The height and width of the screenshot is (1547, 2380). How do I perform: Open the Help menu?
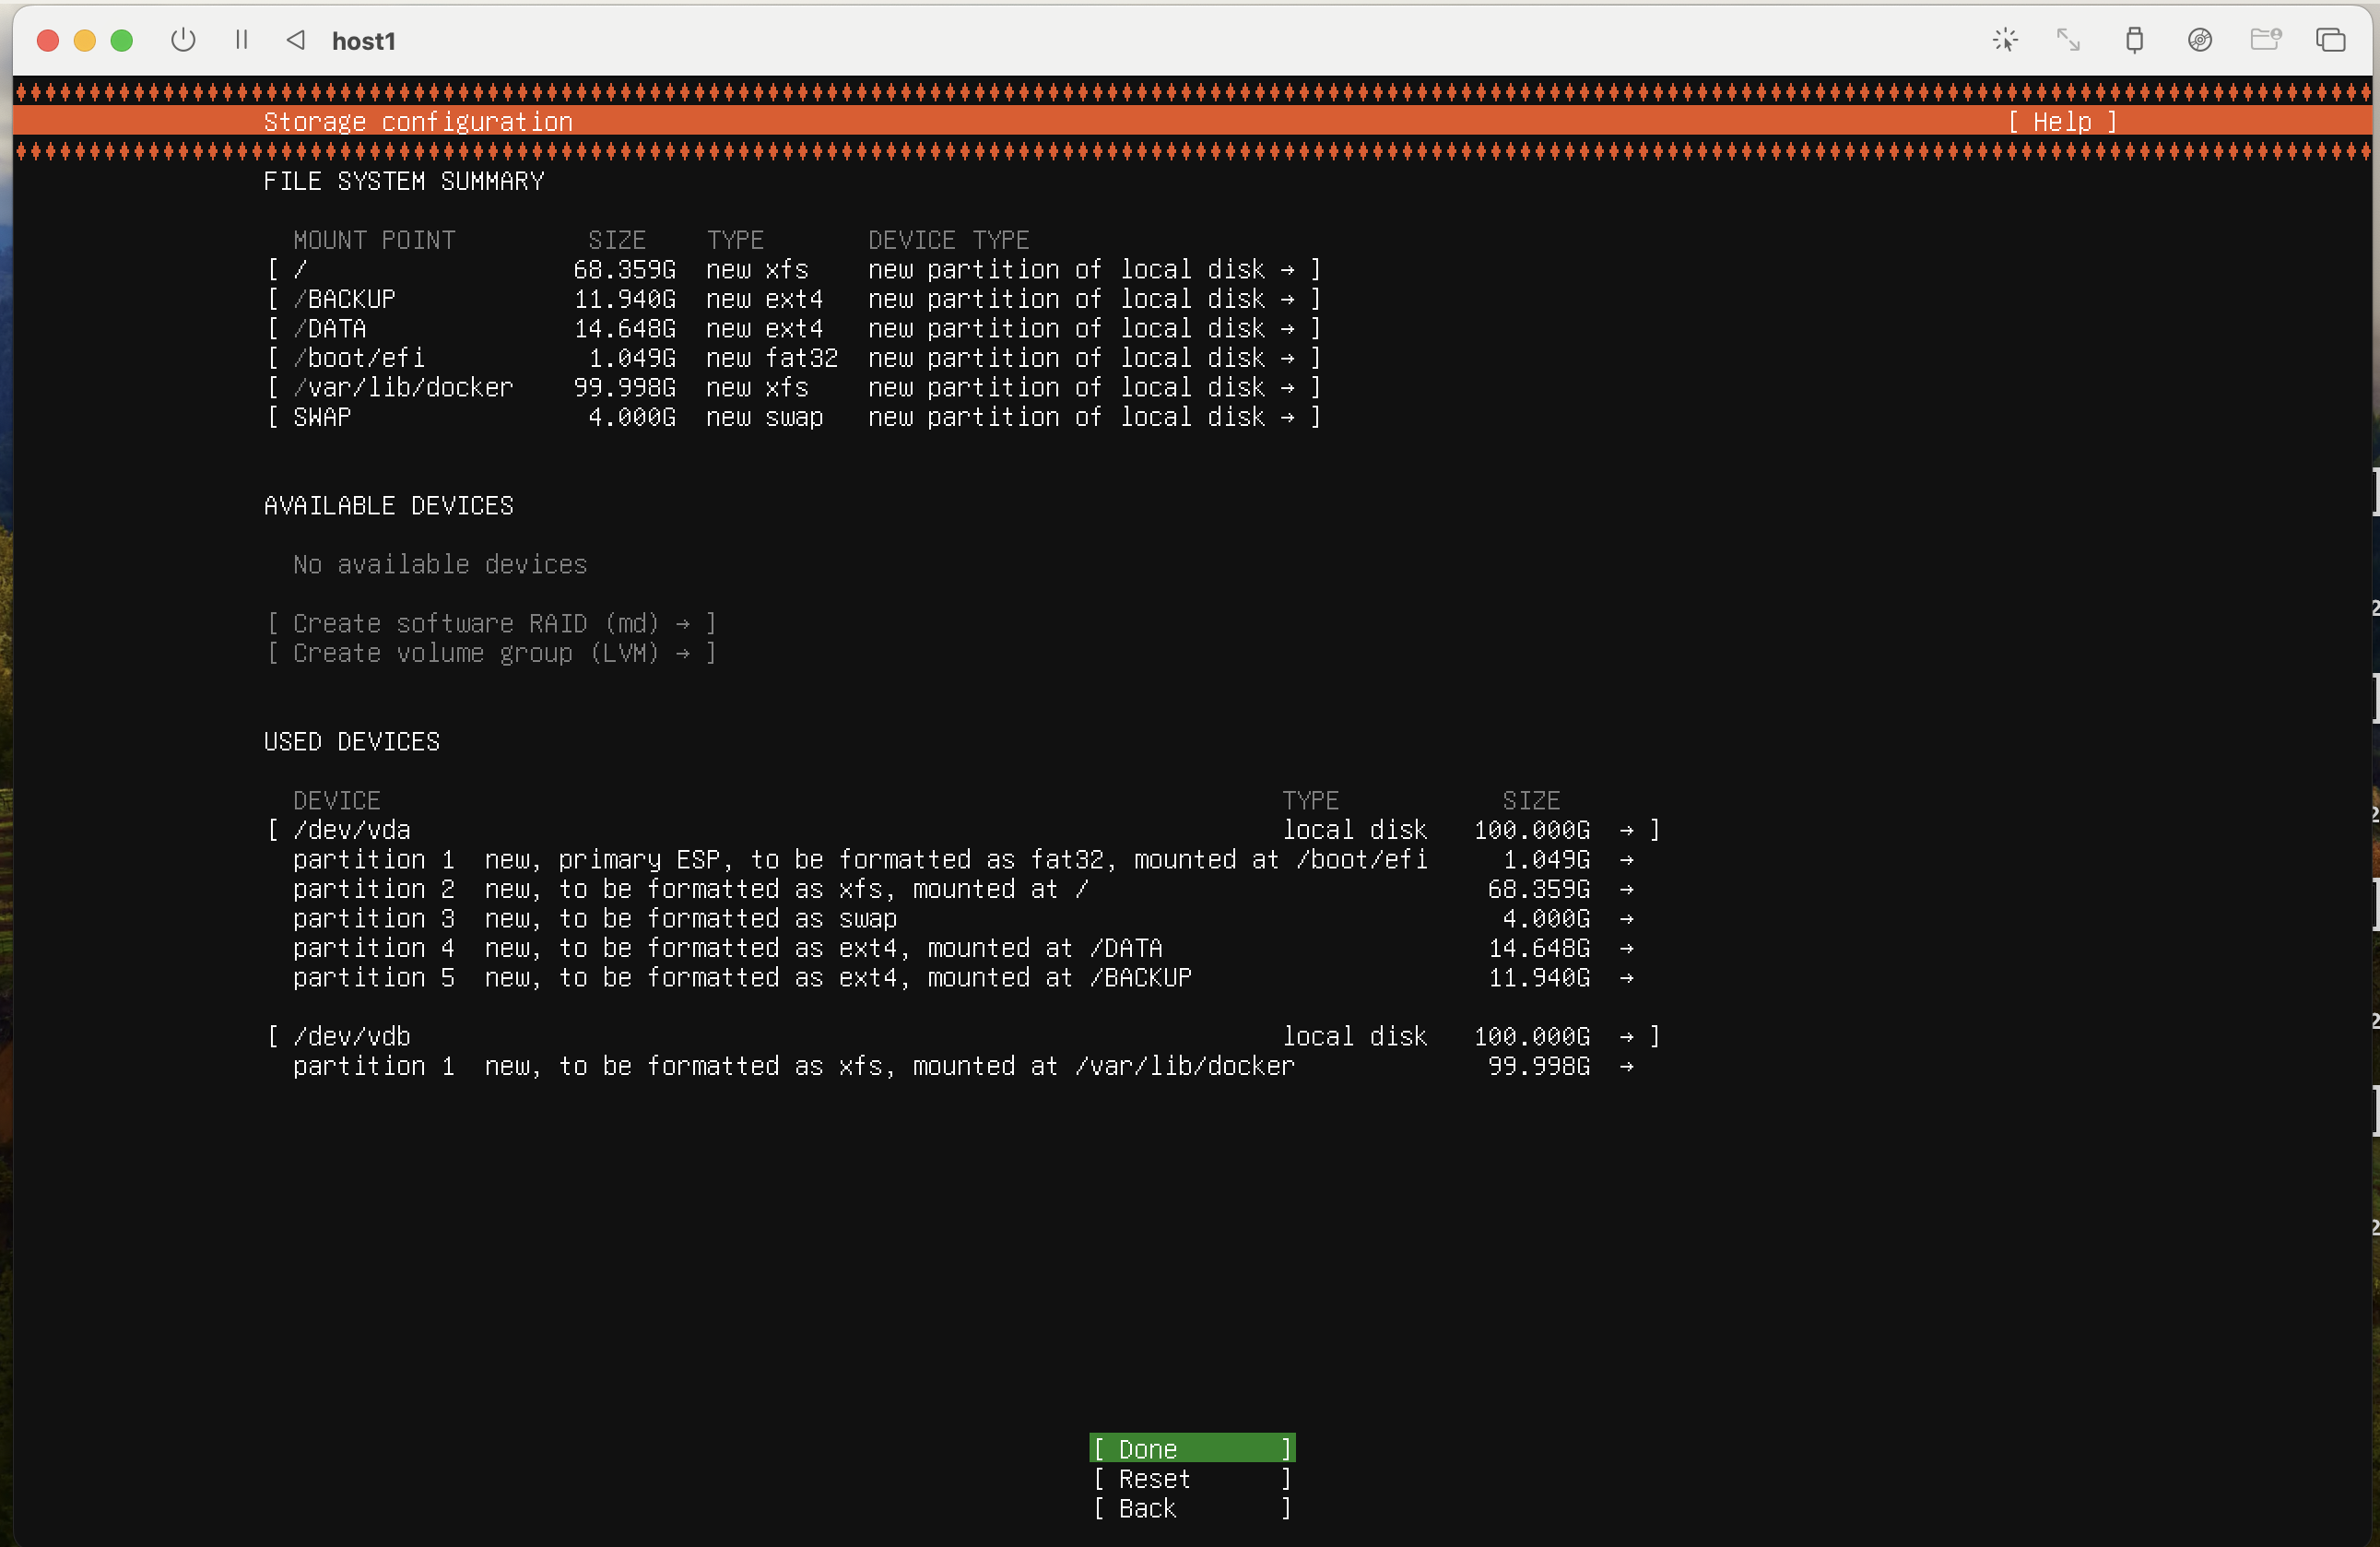pos(2061,122)
